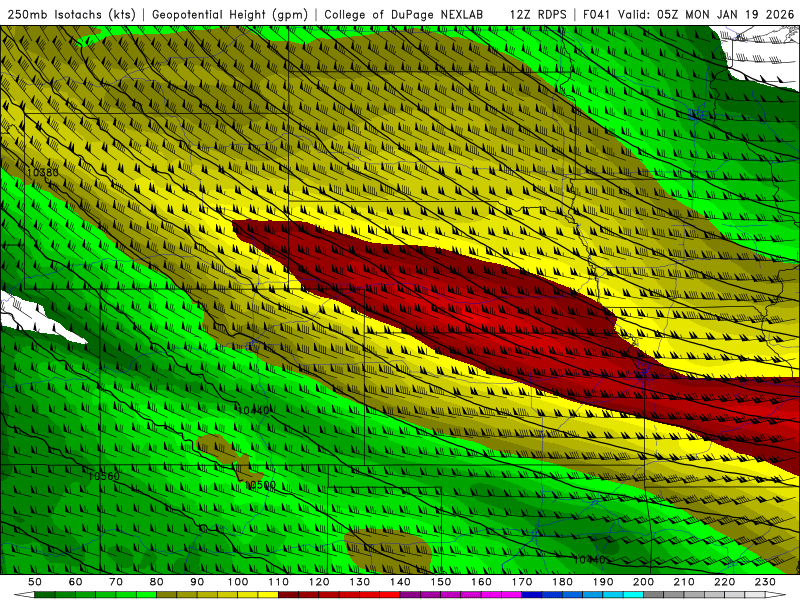The image size is (800, 600).
Task: Click the '12Z RDPS' model run text
Action: (x=538, y=15)
